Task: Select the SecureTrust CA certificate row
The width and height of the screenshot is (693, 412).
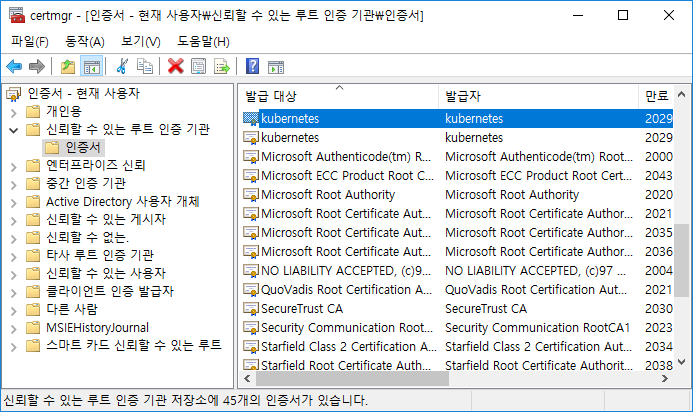Action: pos(457,309)
